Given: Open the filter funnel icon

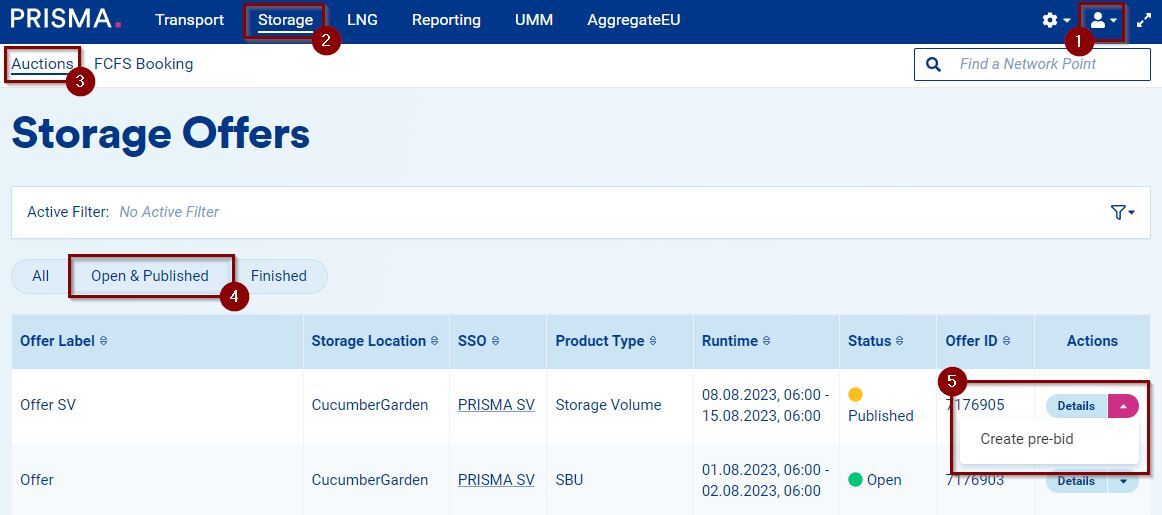Looking at the screenshot, I should 1122,212.
